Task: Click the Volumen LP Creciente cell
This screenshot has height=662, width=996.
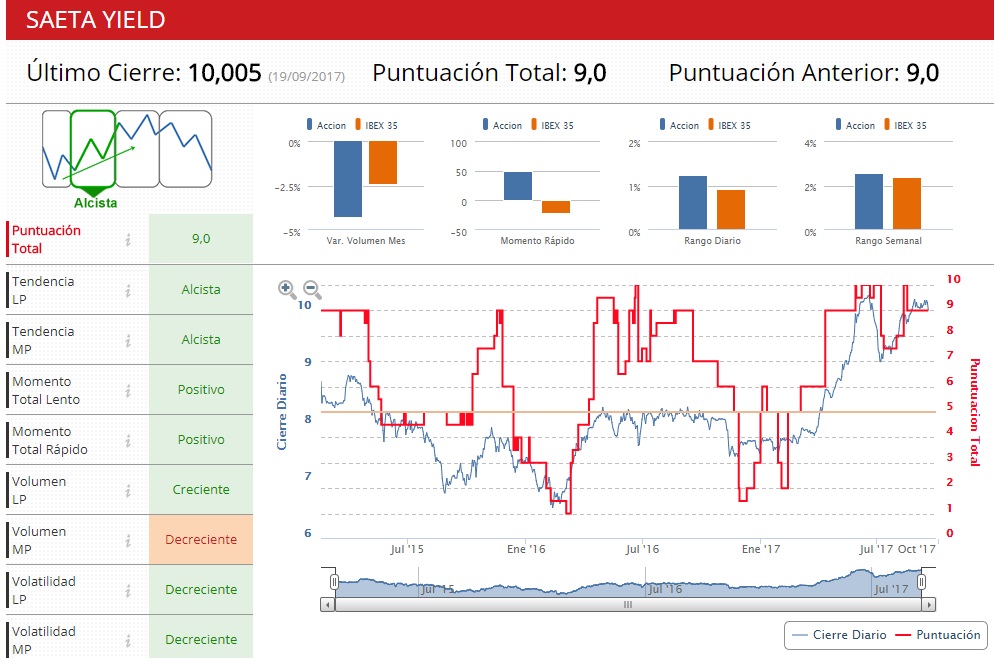Action: click(201, 490)
